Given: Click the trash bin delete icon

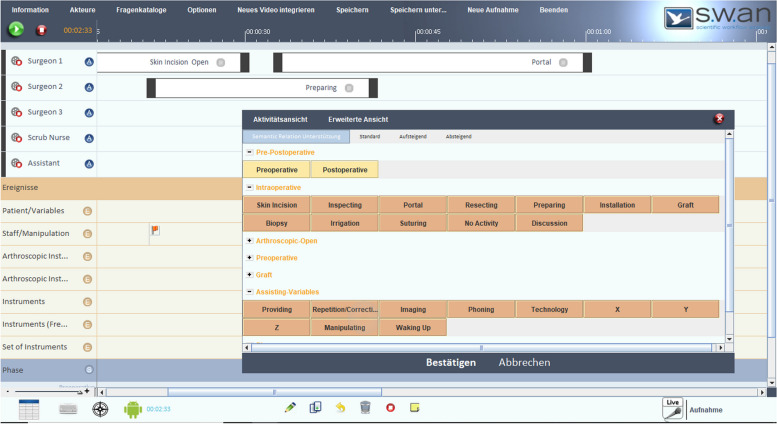Looking at the screenshot, I should [365, 408].
